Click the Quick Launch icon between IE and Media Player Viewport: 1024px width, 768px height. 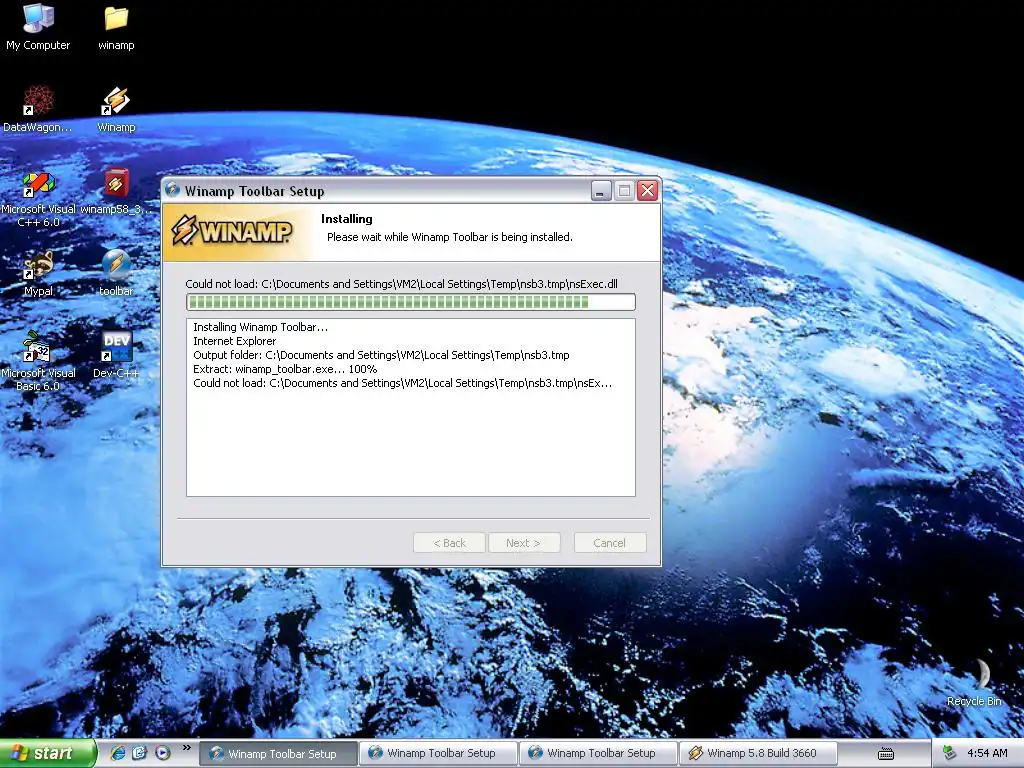140,753
